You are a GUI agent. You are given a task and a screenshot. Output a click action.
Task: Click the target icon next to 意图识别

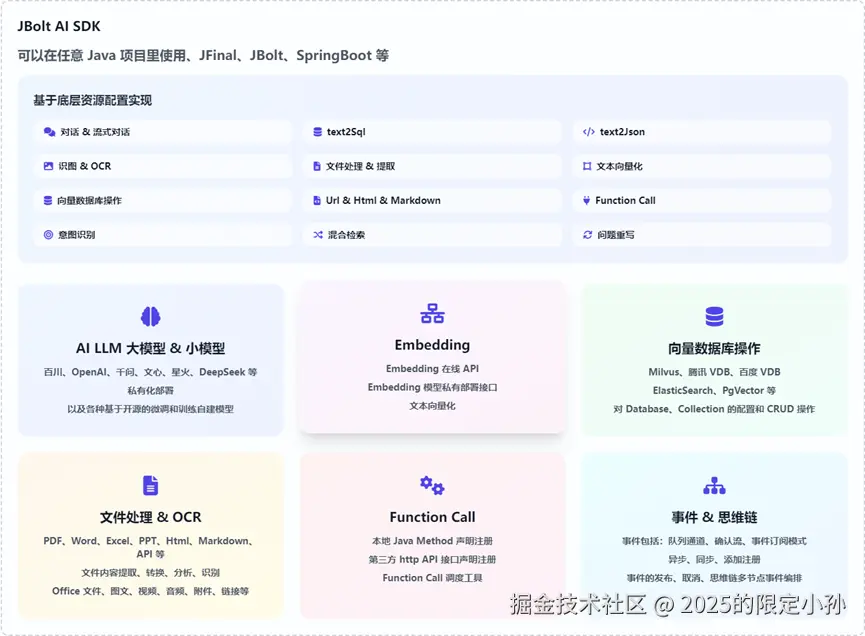[x=49, y=234]
